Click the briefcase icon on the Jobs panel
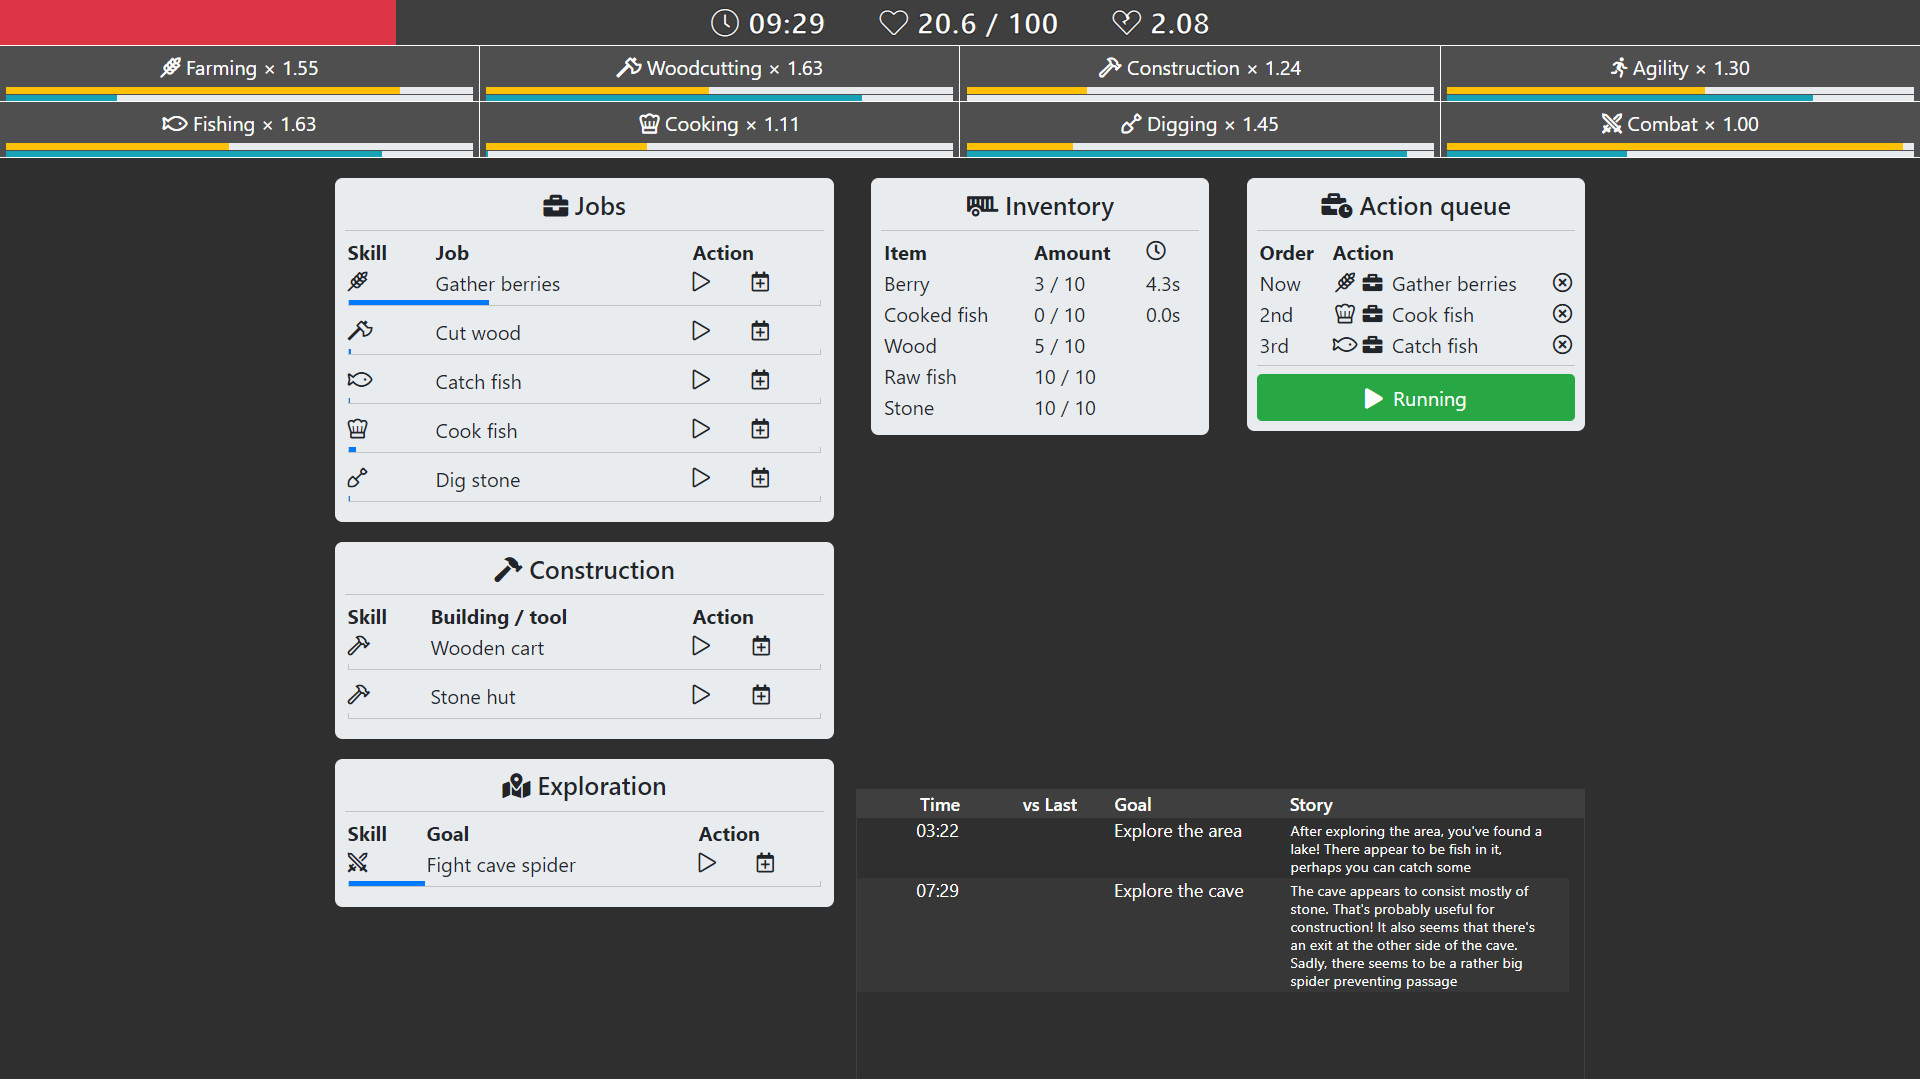Image resolution: width=1920 pixels, height=1079 pixels. pos(556,206)
